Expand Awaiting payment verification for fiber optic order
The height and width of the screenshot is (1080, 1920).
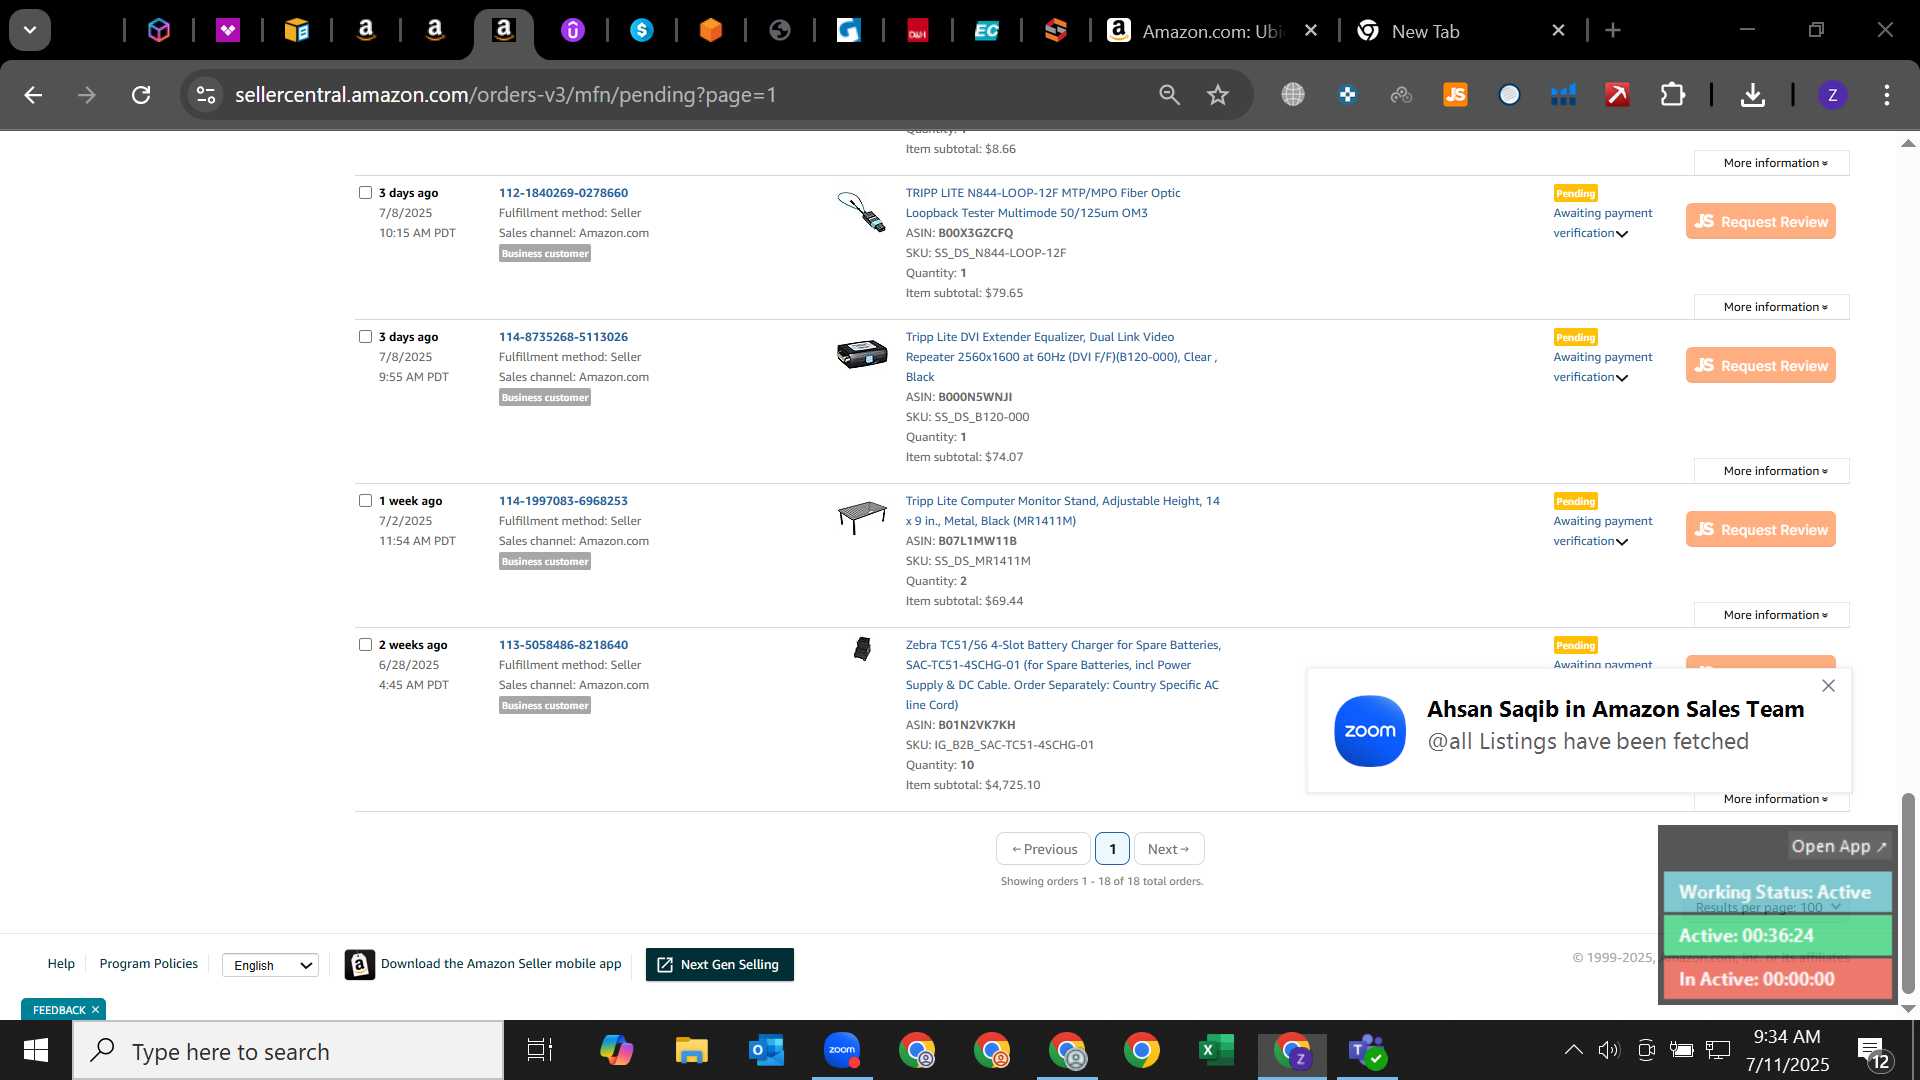1603,223
